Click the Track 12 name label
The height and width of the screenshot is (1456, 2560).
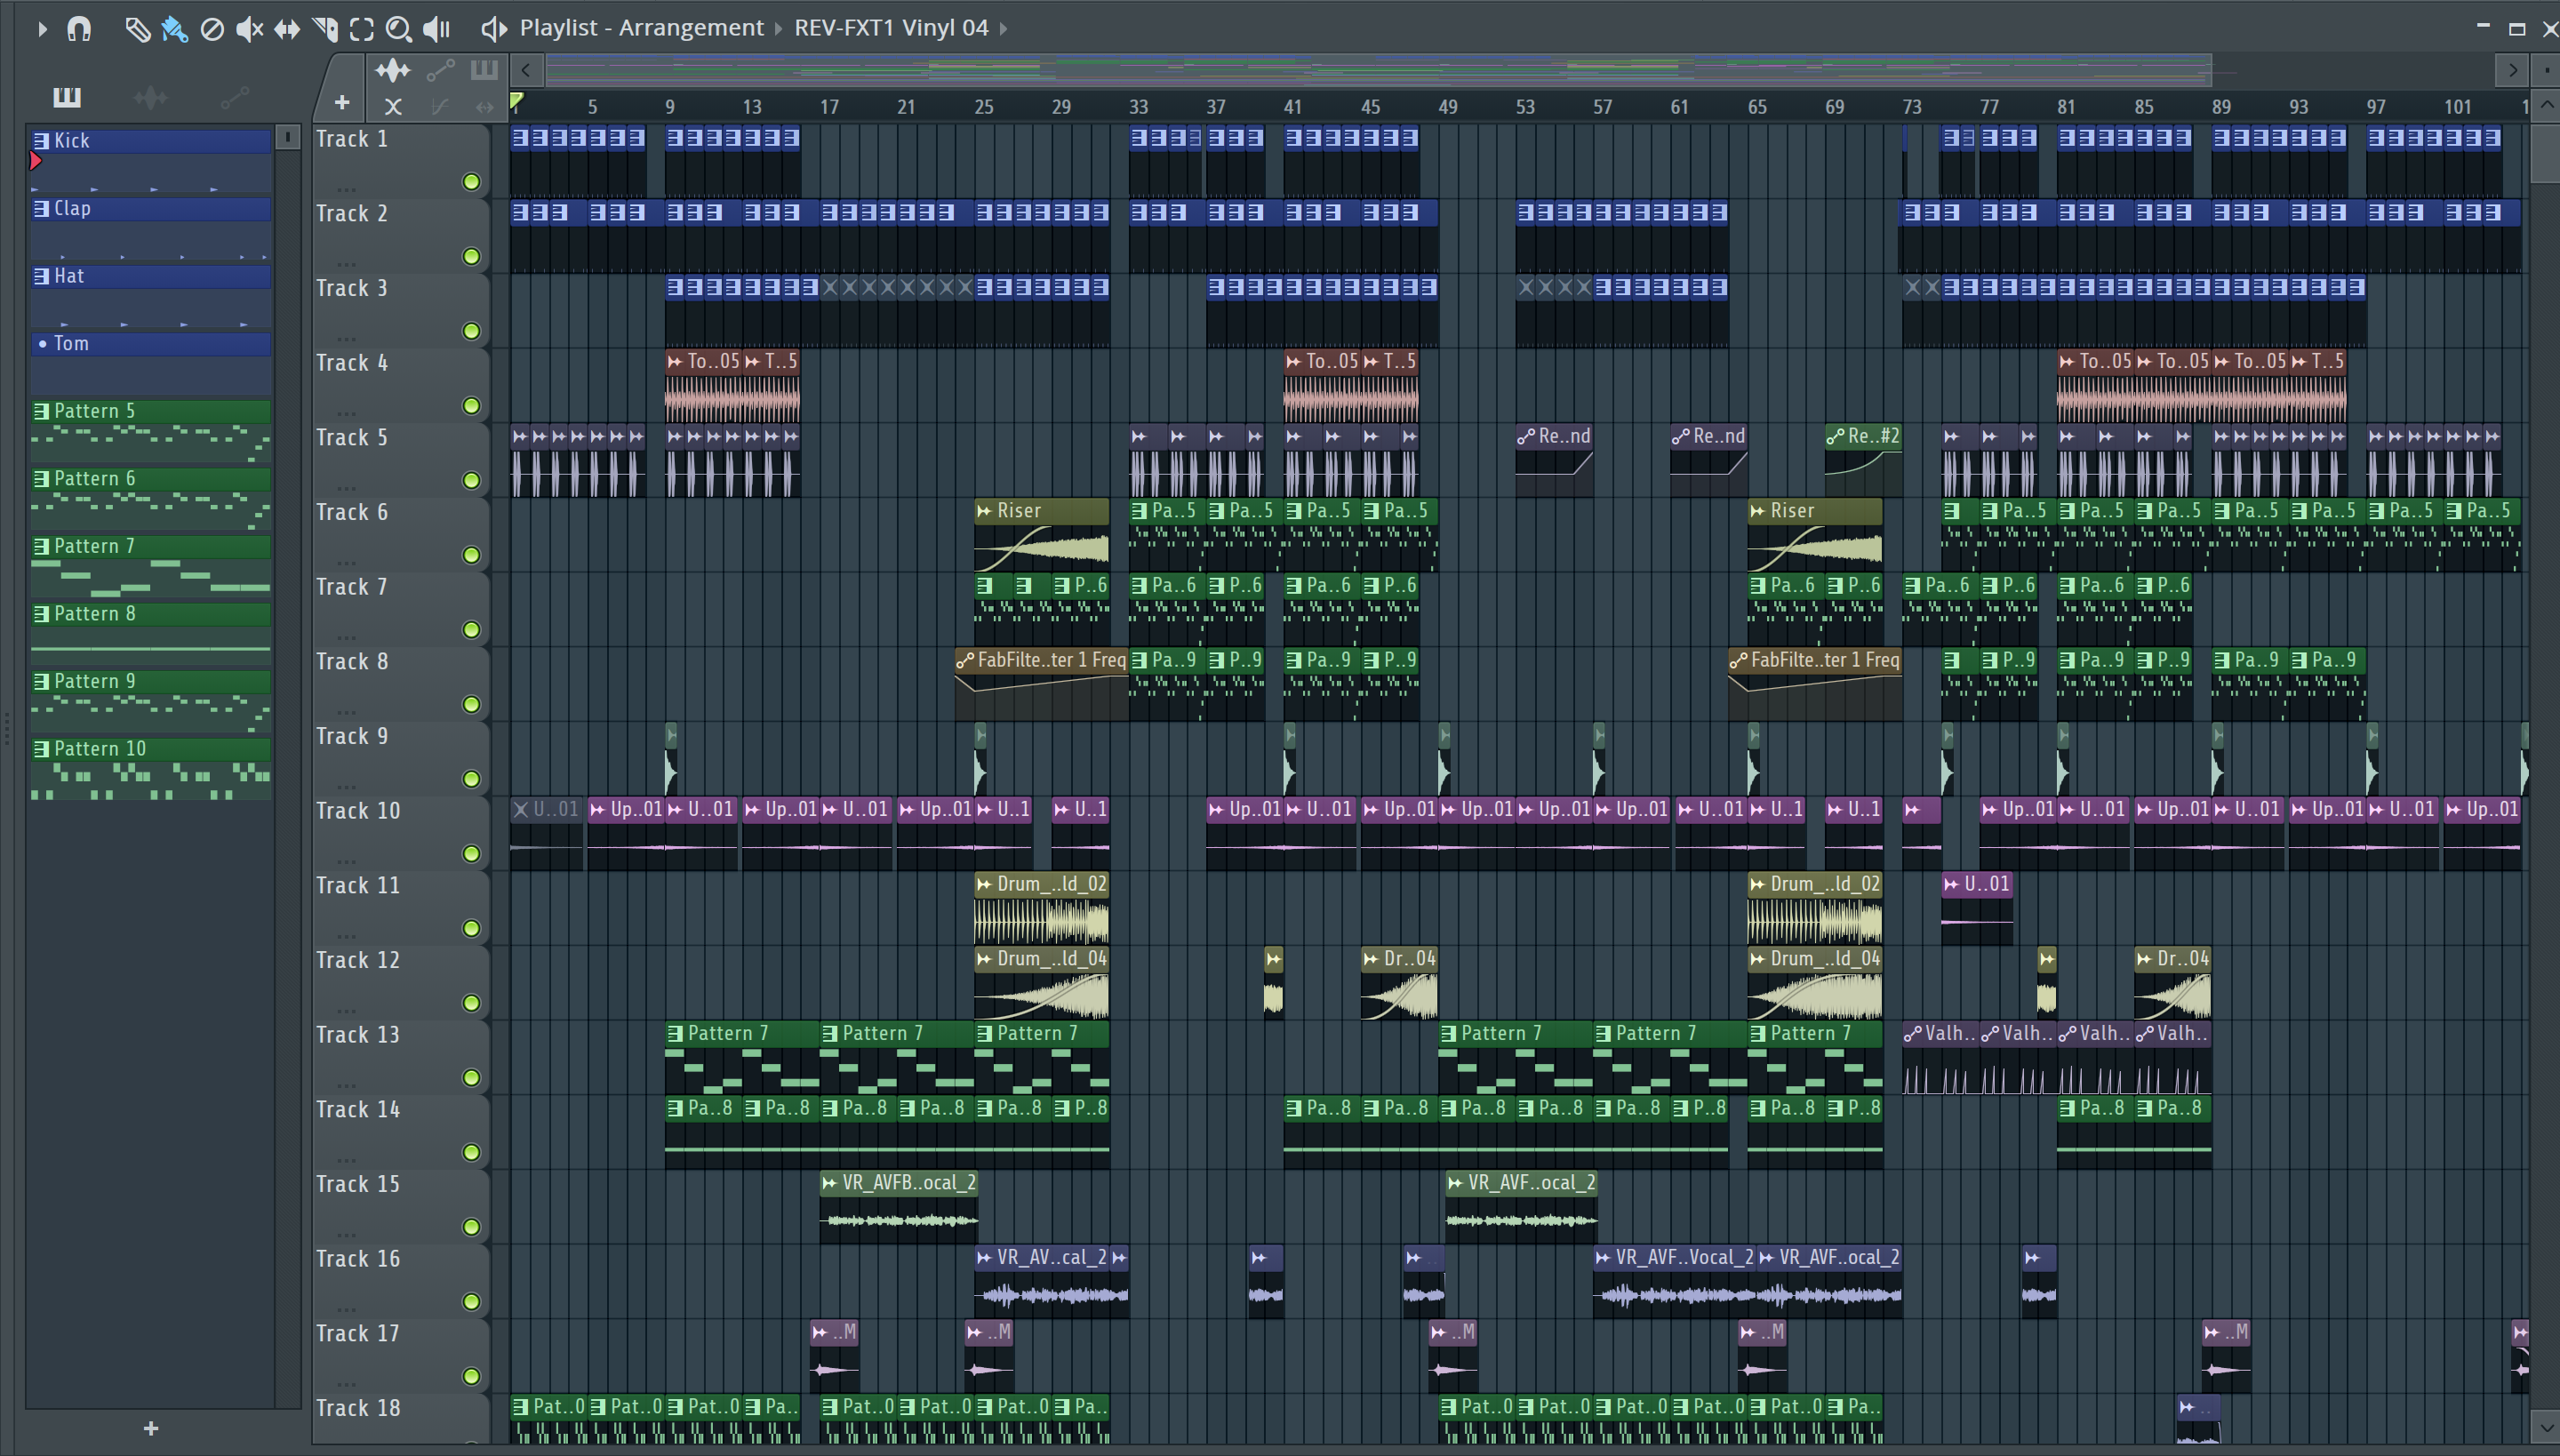point(358,960)
